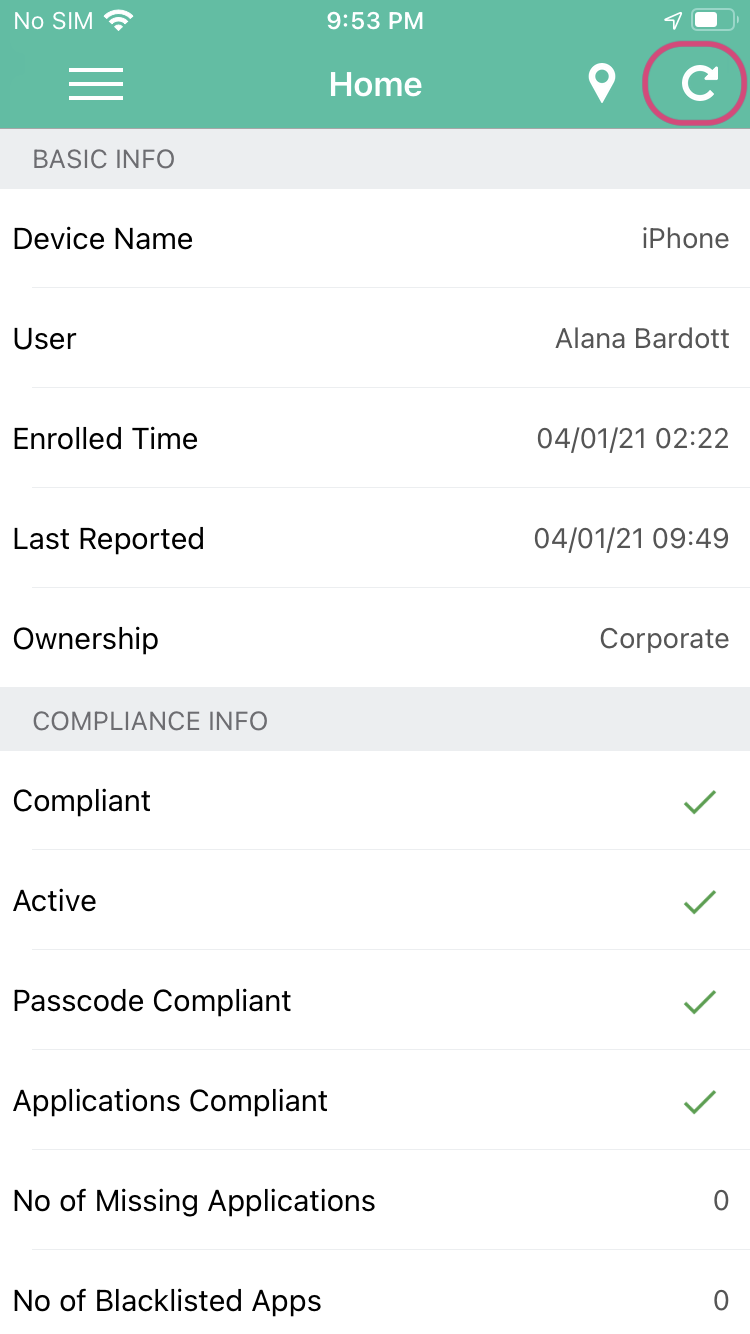Tap the Passcode Compliant checkmark
The image size is (750, 1334).
click(699, 1001)
